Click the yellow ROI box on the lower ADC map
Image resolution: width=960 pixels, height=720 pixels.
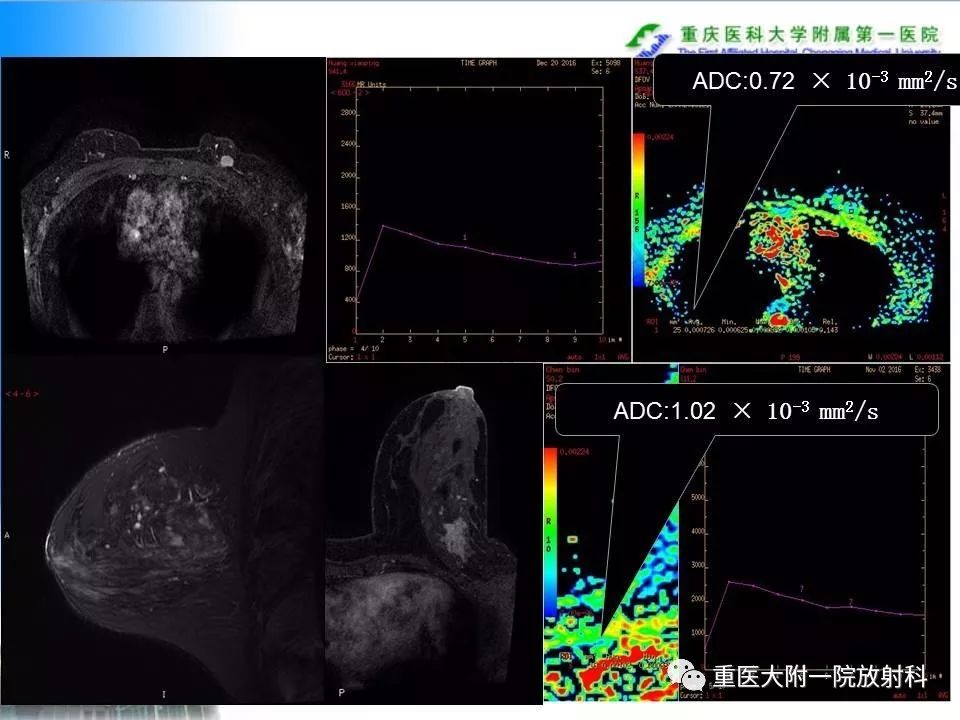(572, 539)
